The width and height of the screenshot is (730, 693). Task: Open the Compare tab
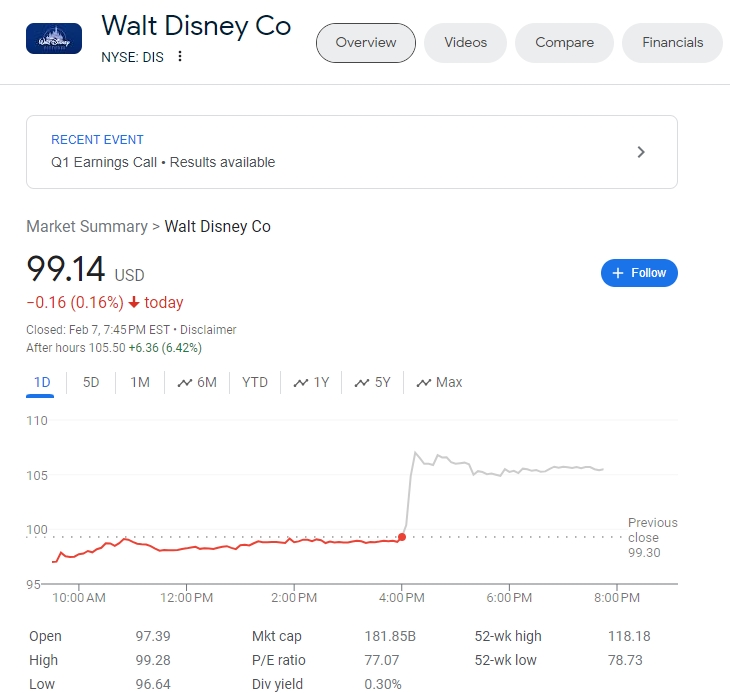coord(564,43)
